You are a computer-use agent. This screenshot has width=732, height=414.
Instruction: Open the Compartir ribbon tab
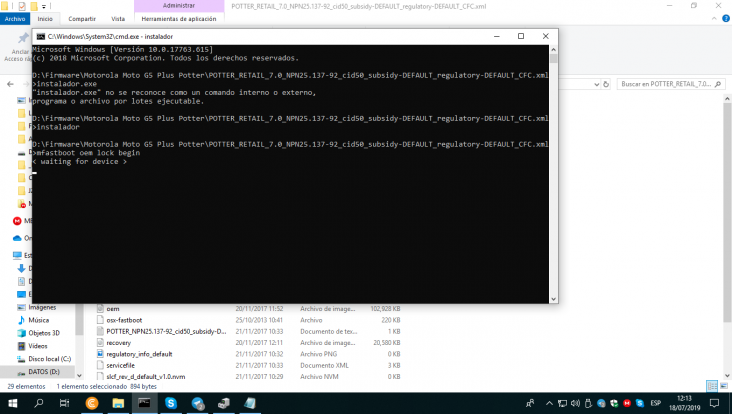click(x=82, y=19)
